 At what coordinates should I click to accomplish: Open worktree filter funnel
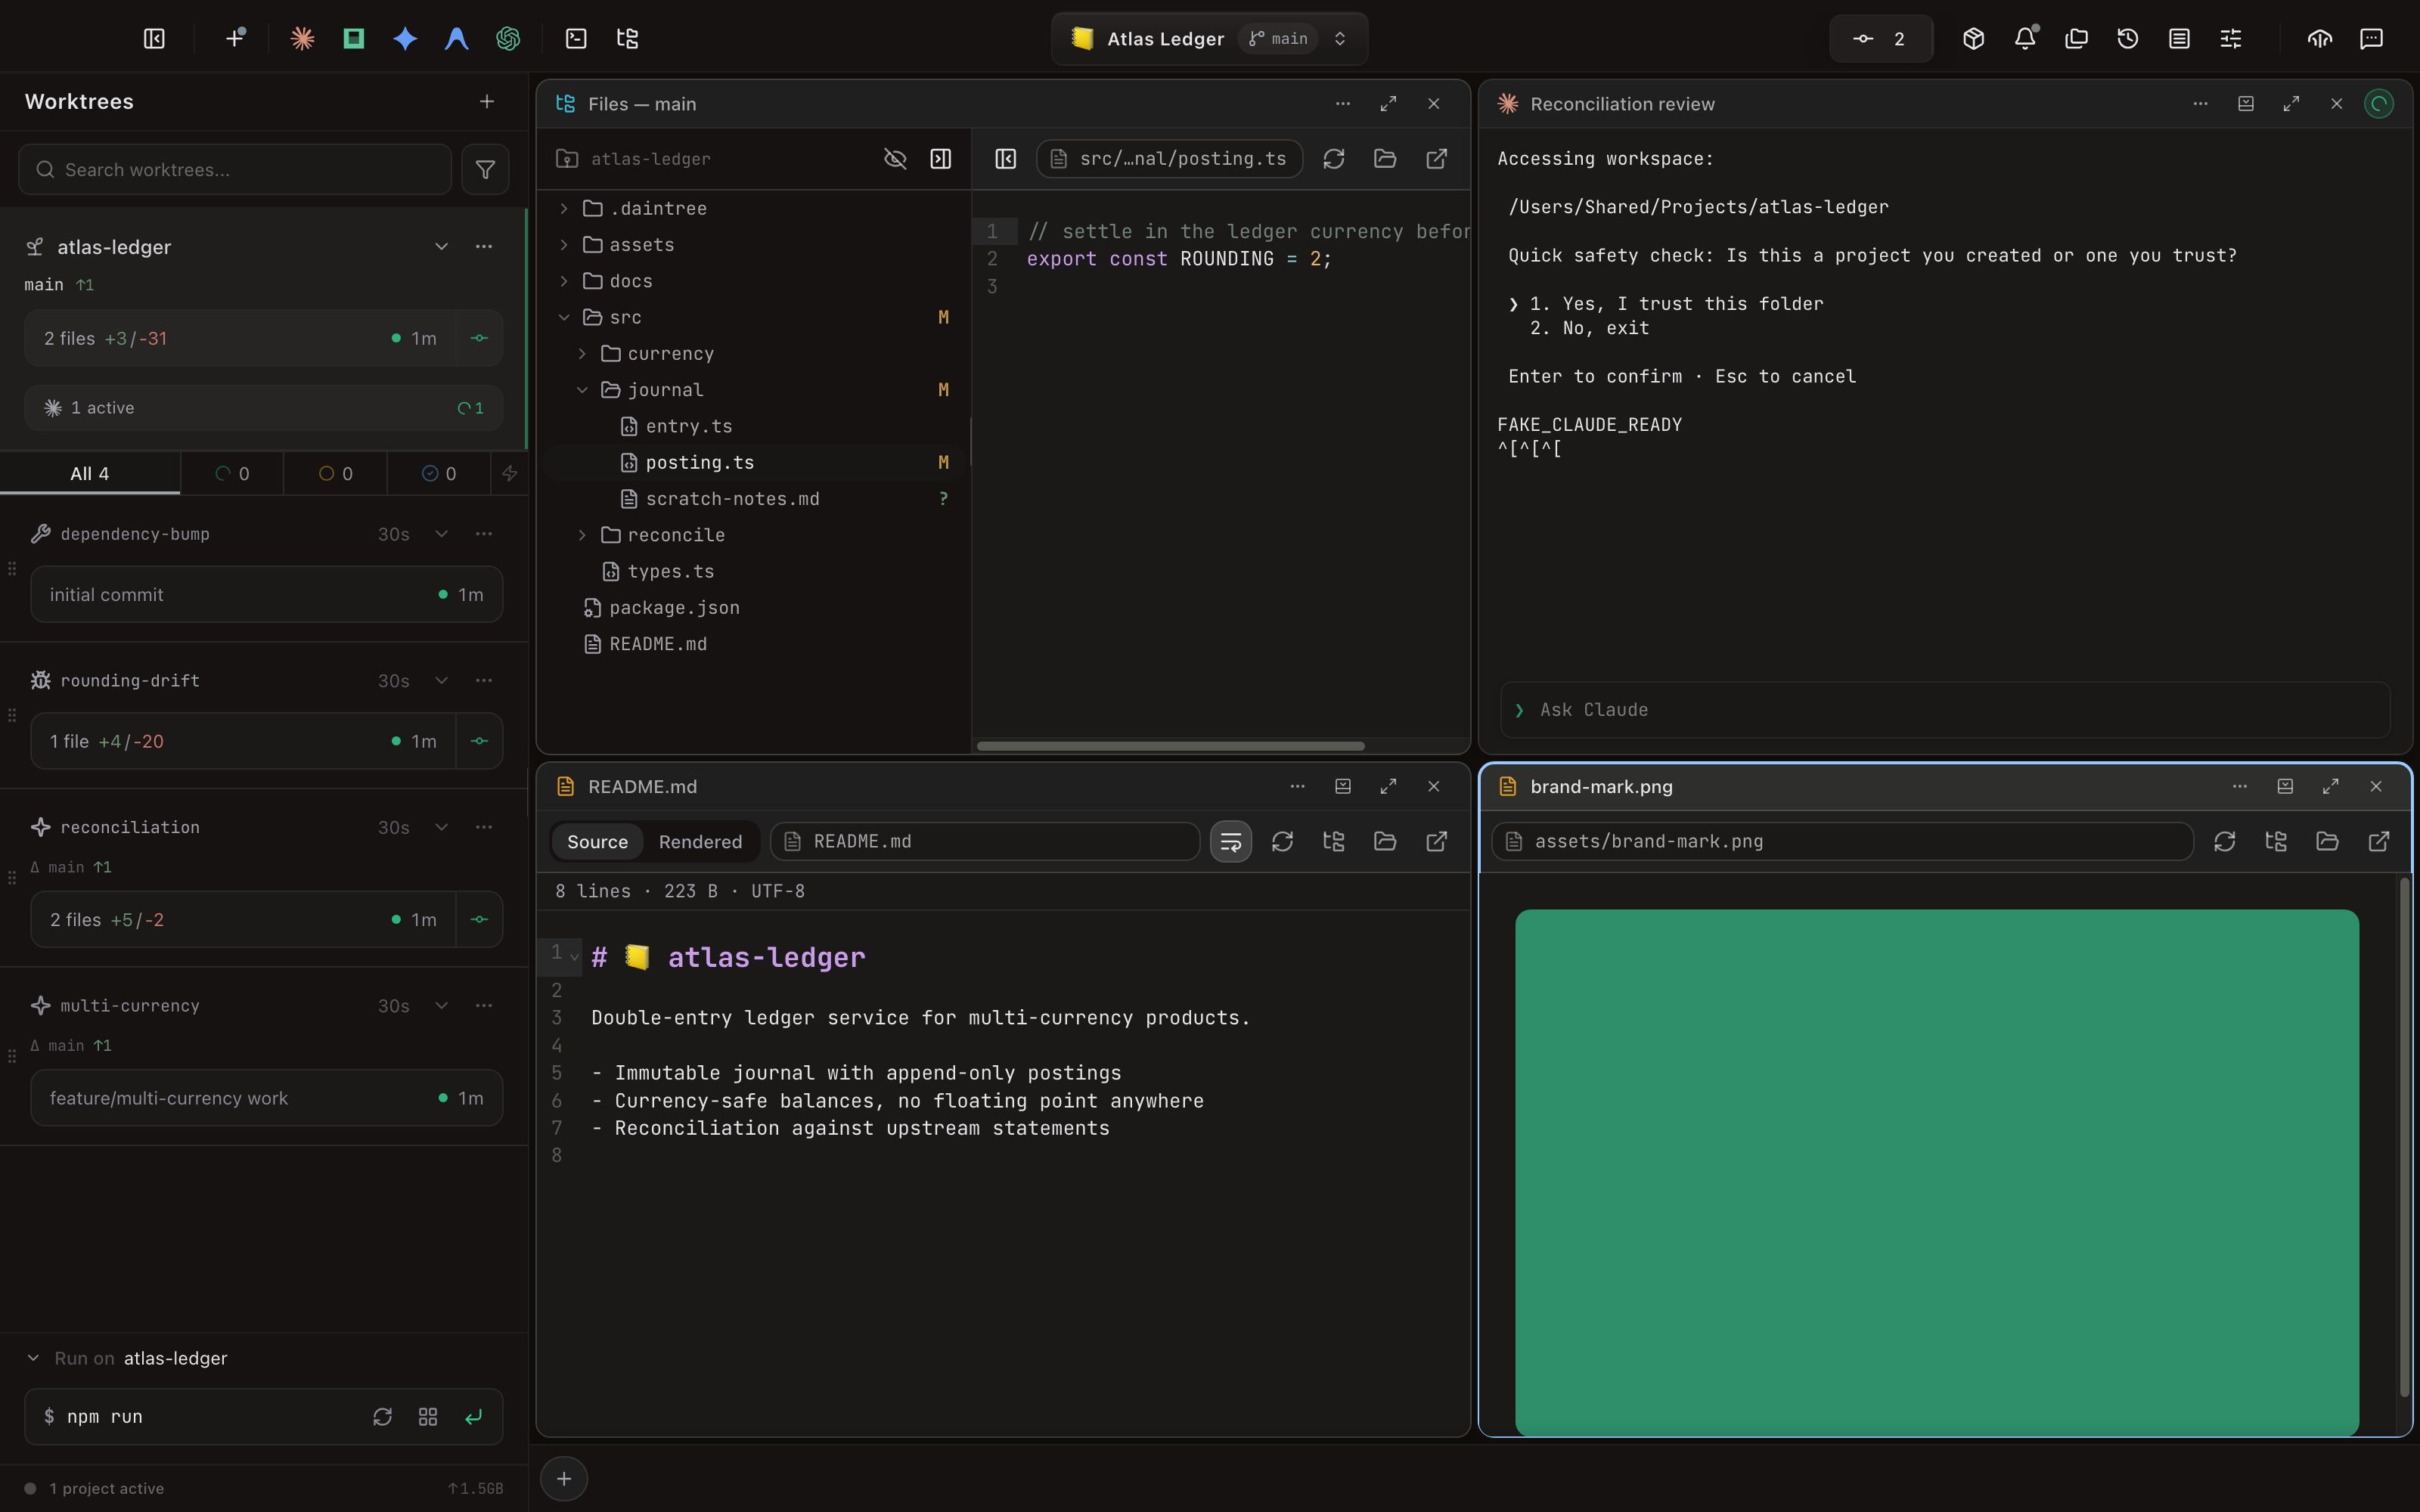[x=485, y=169]
